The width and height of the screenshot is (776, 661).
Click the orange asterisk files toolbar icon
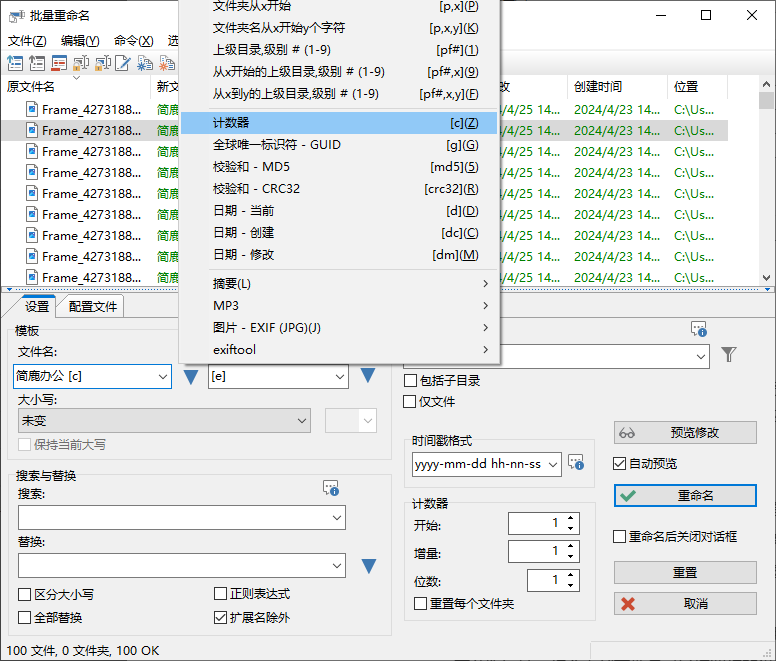tap(167, 63)
